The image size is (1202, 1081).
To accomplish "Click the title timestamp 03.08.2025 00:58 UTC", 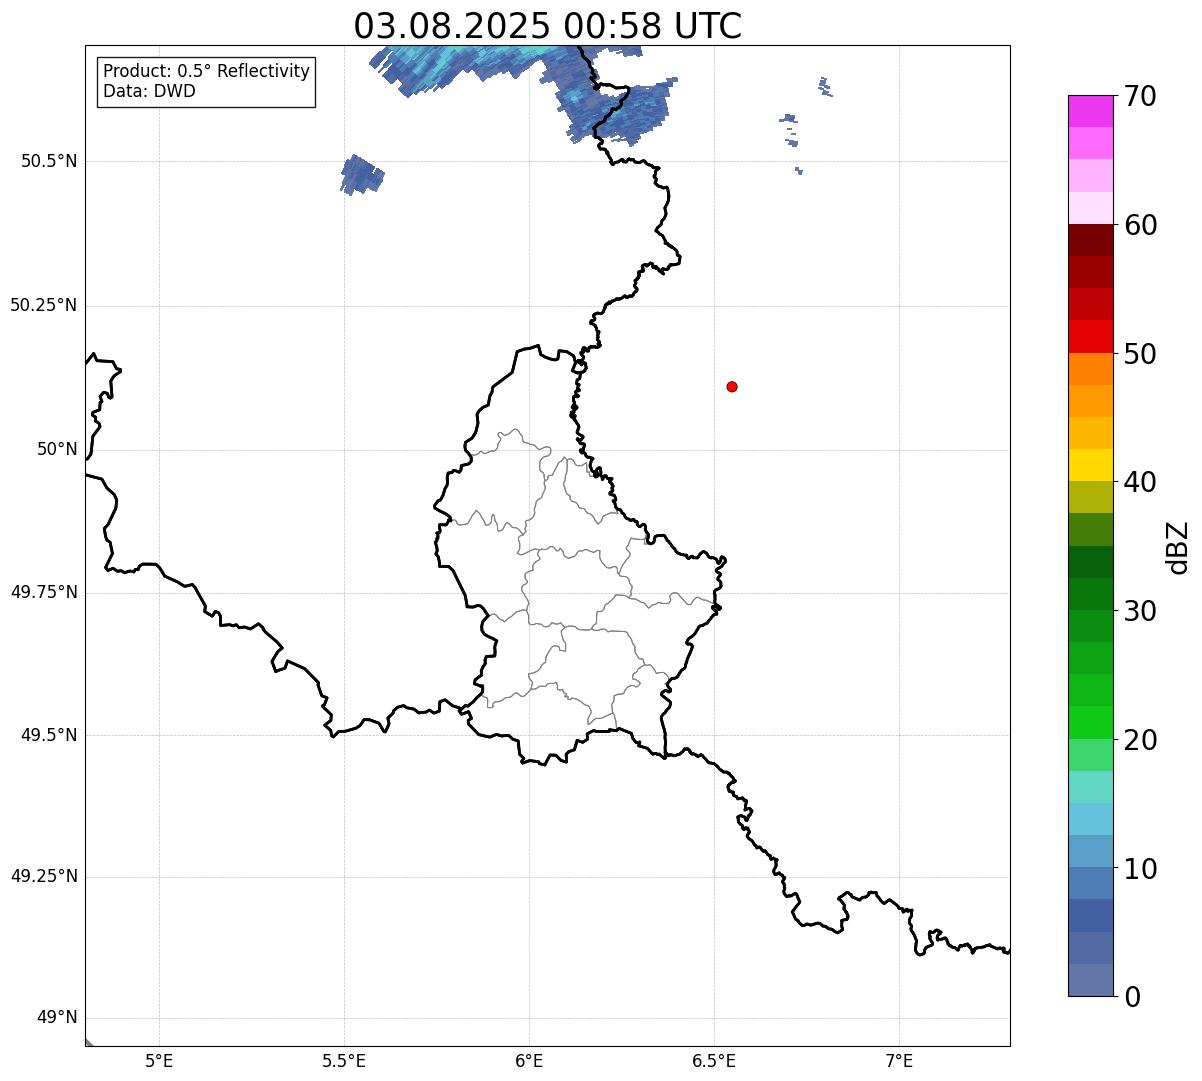I will point(548,26).
